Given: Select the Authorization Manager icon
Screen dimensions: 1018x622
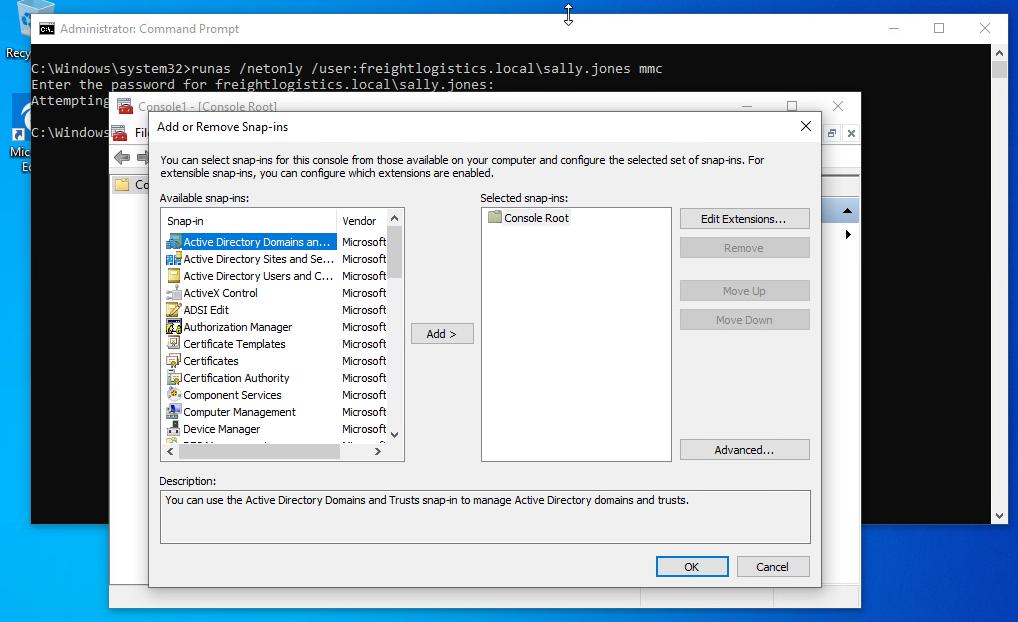Looking at the screenshot, I should click(174, 327).
